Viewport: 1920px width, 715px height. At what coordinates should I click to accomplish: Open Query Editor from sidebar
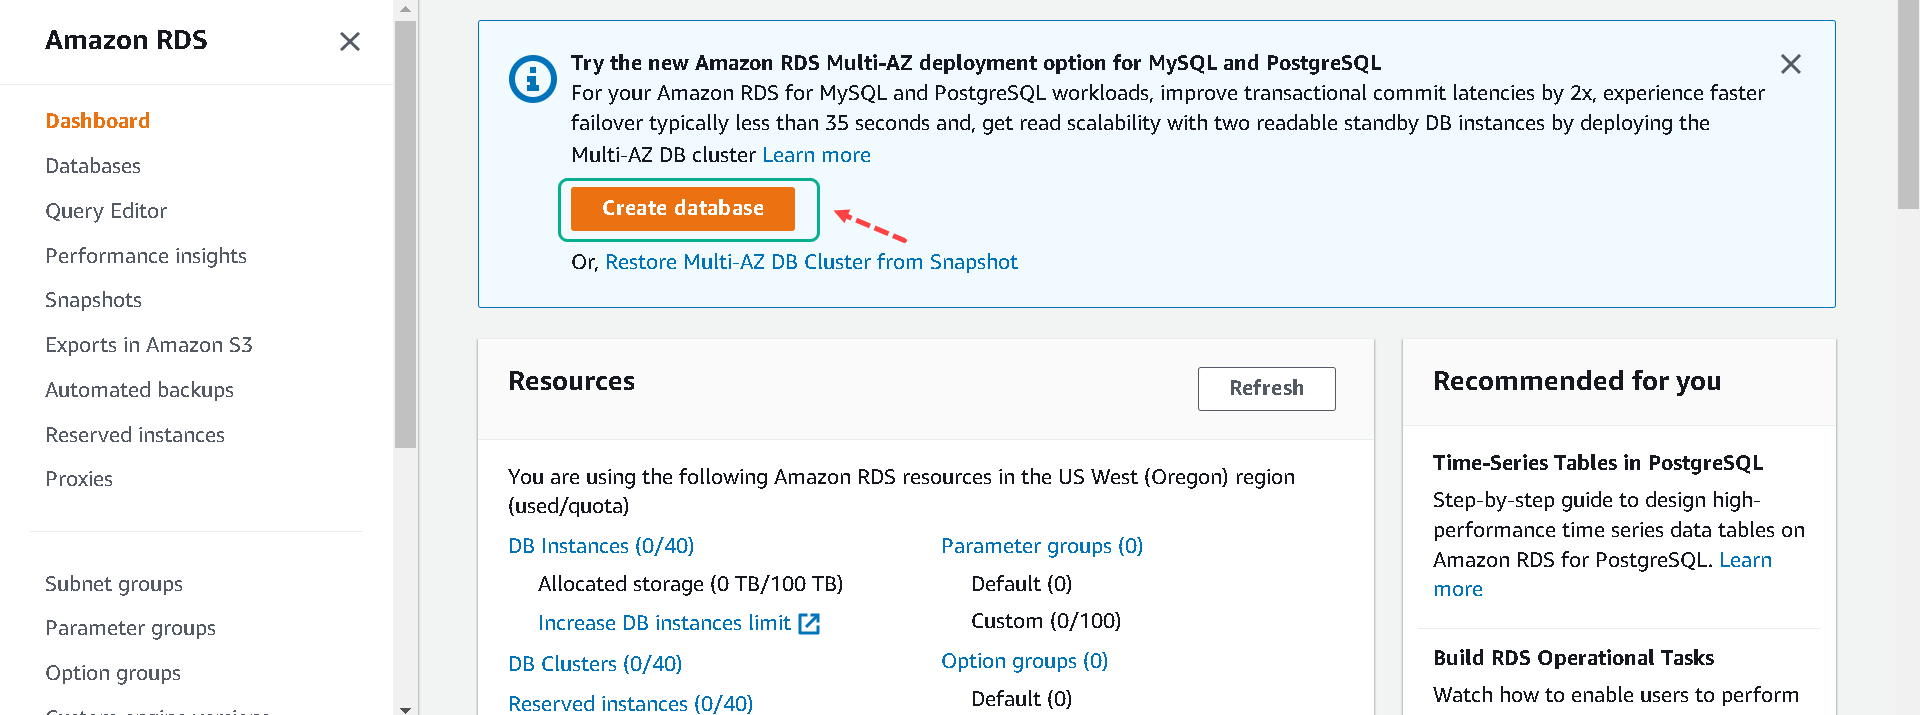(106, 211)
